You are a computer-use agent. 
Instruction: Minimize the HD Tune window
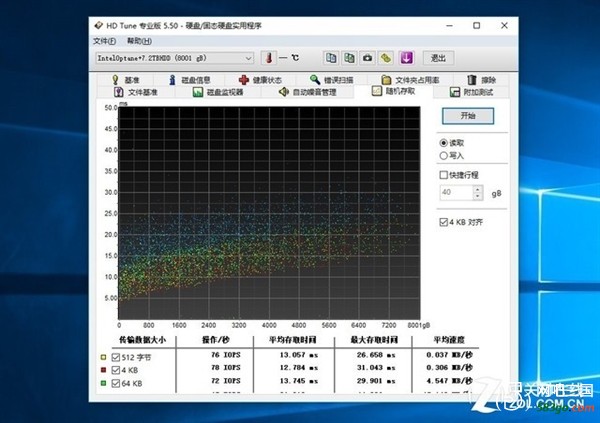450,26
